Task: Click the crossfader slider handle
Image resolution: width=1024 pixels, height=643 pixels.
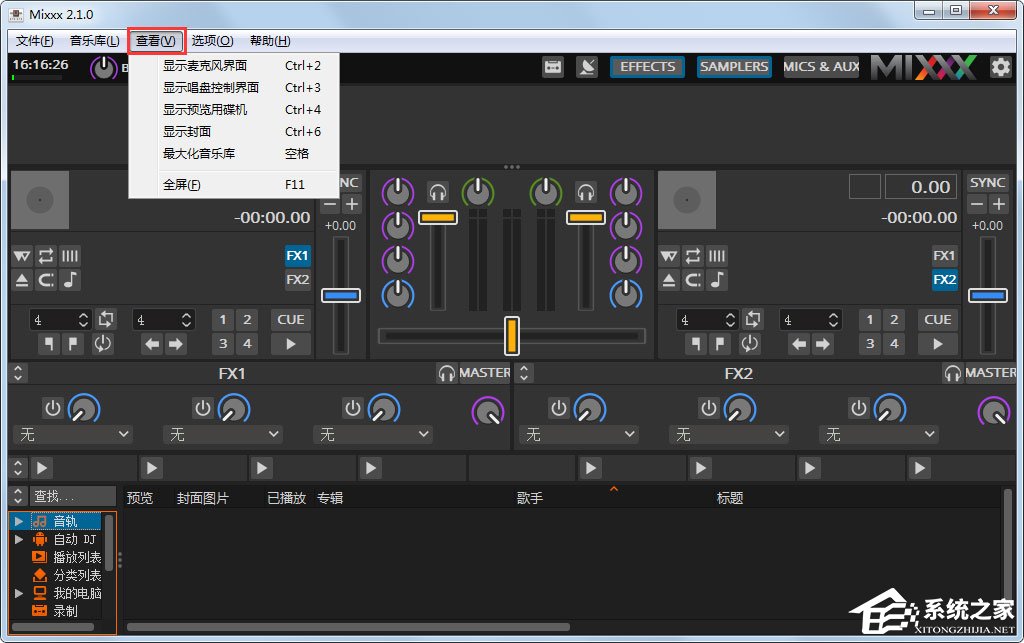Action: [512, 337]
